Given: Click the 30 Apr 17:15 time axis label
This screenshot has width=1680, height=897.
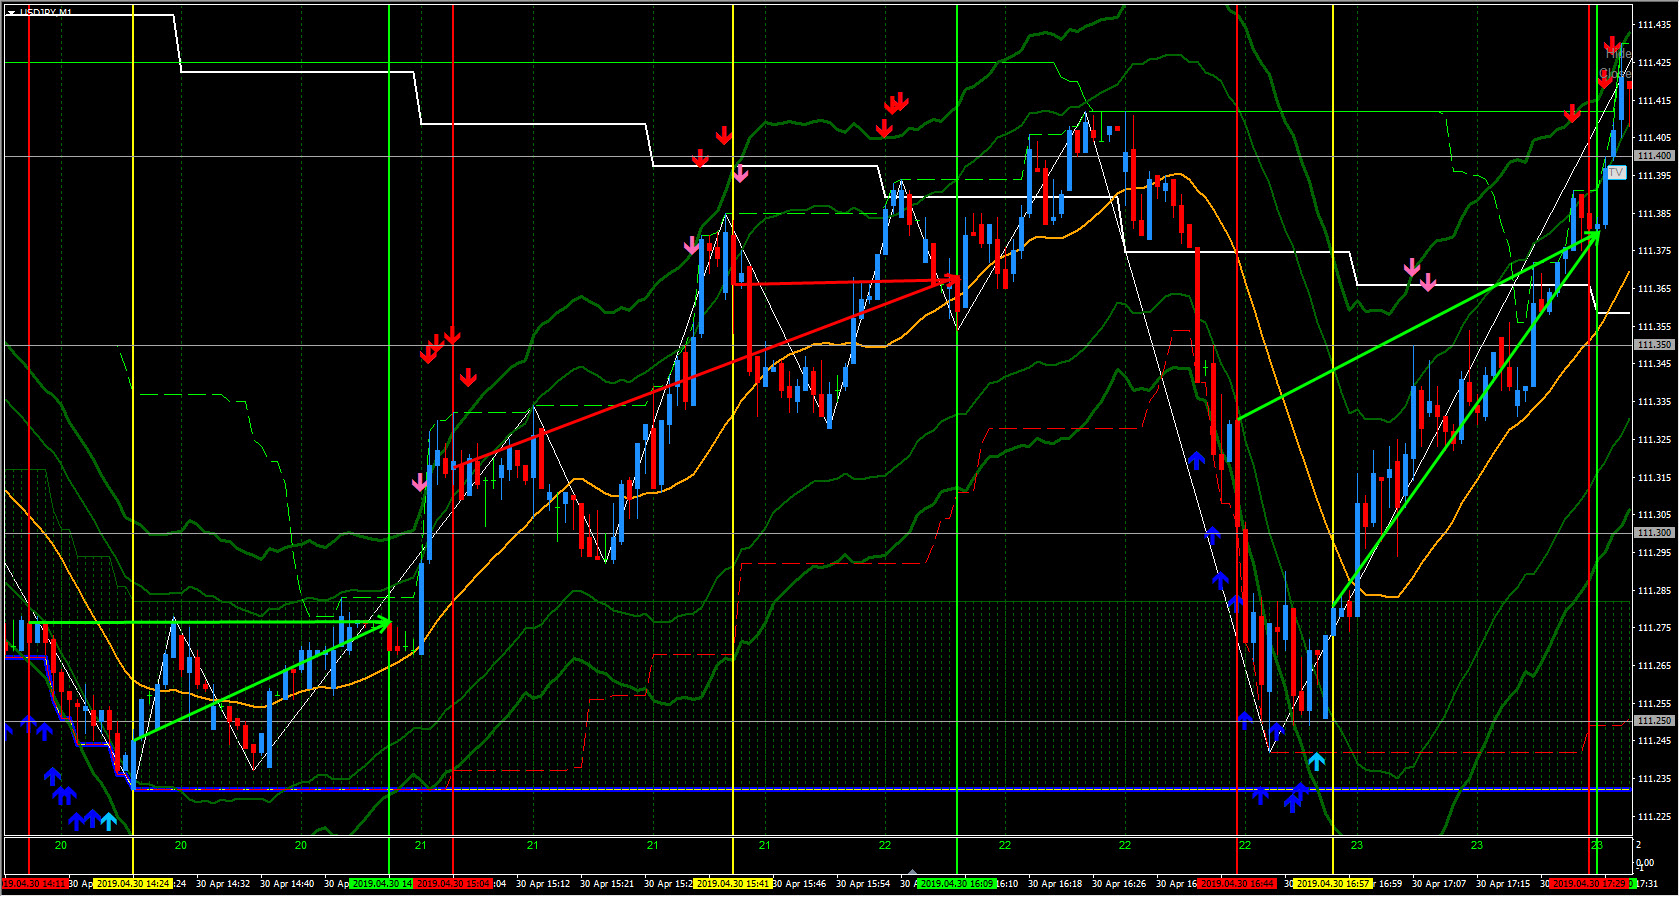Looking at the screenshot, I should [x=1503, y=884].
